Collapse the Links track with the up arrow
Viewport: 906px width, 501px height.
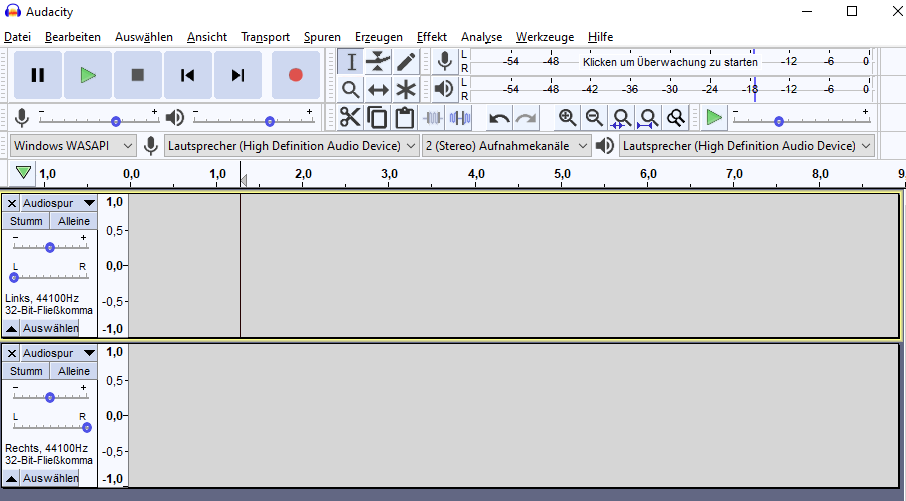[11, 328]
